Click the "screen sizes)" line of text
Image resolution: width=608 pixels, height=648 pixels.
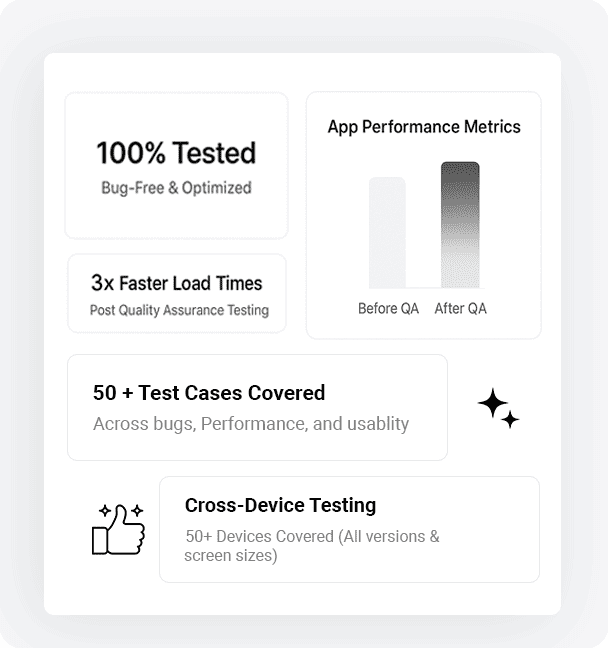(x=231, y=554)
